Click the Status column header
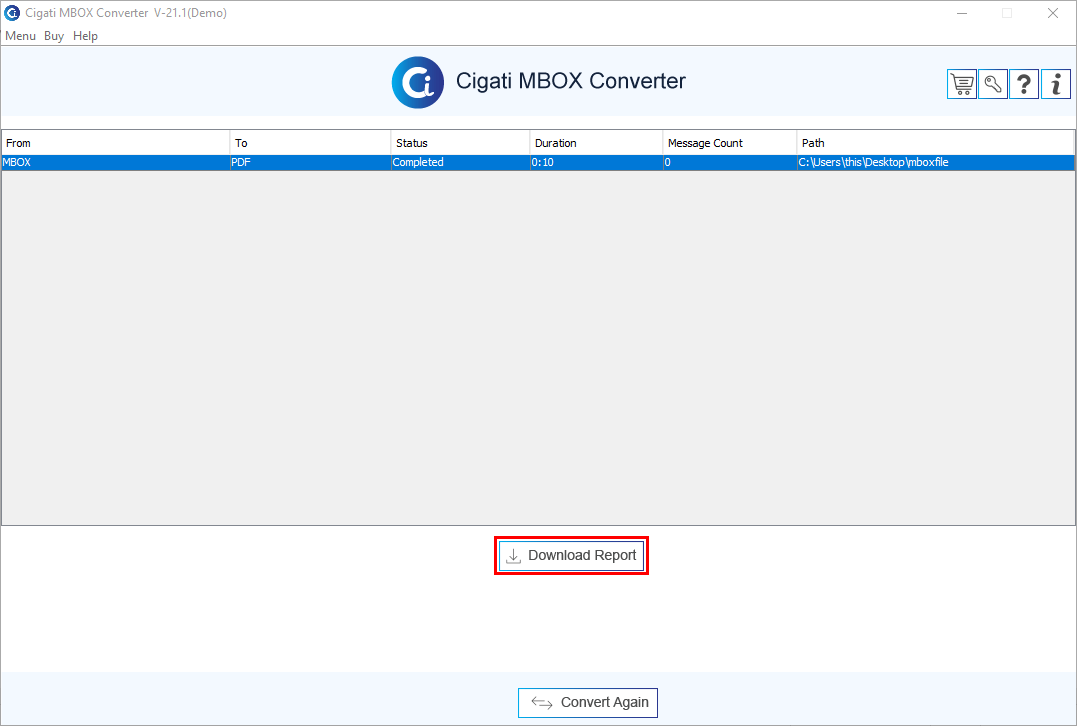Screen dimensions: 1077x726 pos(460,143)
